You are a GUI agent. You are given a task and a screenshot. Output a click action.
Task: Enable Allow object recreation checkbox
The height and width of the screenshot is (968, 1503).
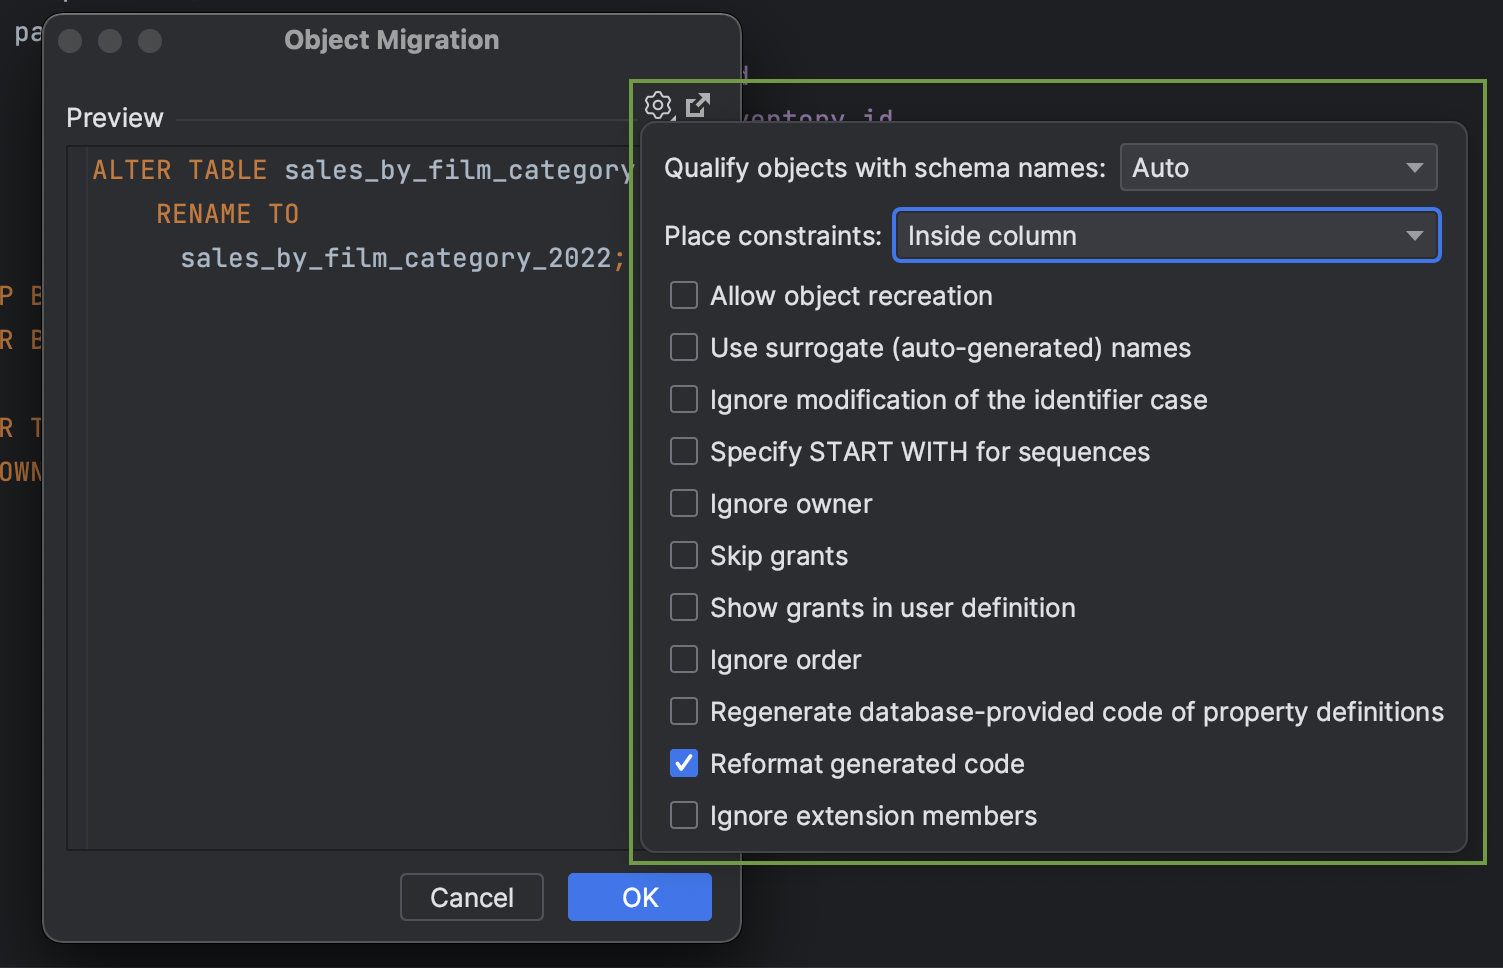point(684,295)
